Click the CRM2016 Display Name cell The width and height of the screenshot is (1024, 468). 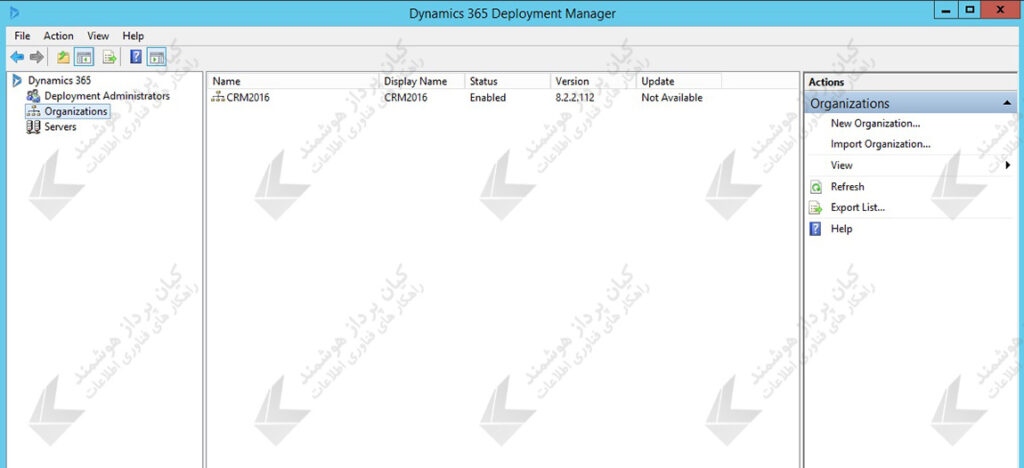[406, 98]
